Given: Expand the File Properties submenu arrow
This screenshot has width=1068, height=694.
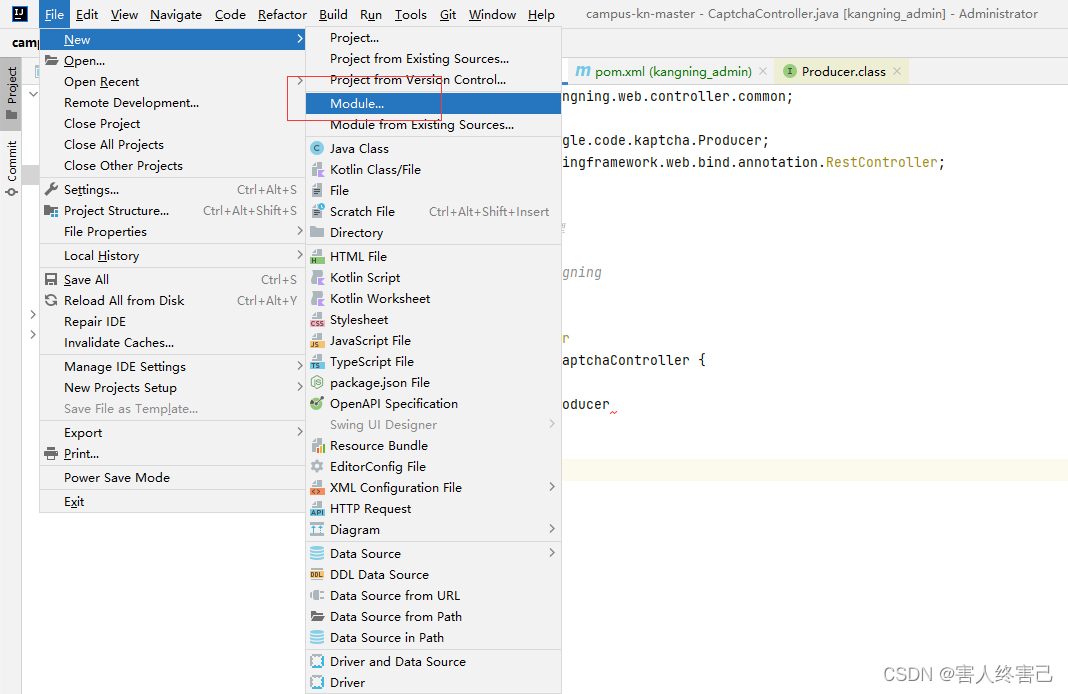Looking at the screenshot, I should click(299, 232).
